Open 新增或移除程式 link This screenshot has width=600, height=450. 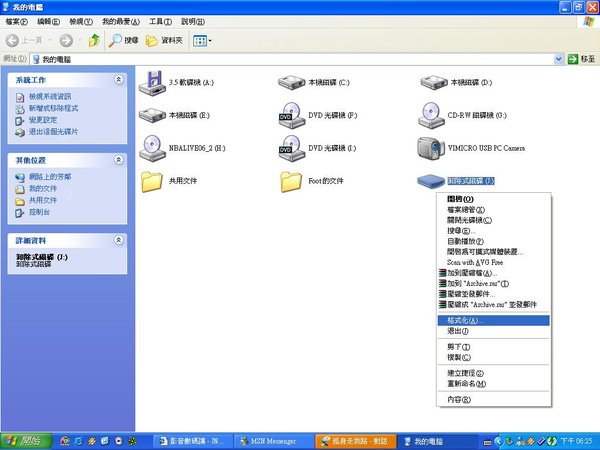click(x=53, y=108)
